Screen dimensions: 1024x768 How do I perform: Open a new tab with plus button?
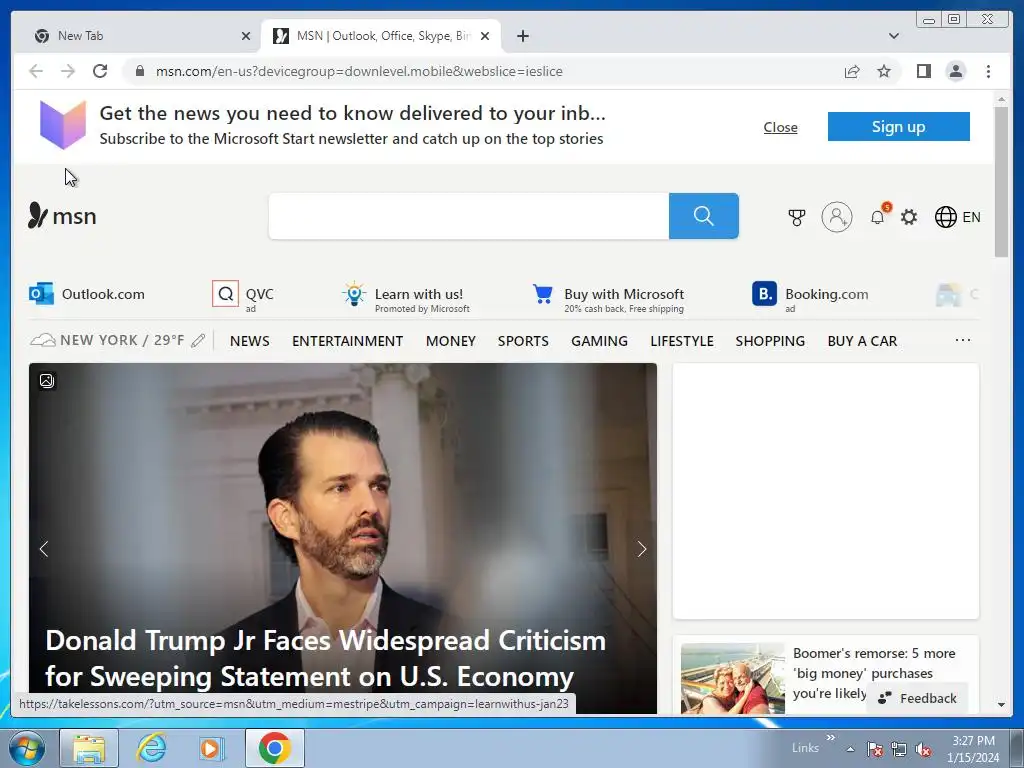[522, 36]
